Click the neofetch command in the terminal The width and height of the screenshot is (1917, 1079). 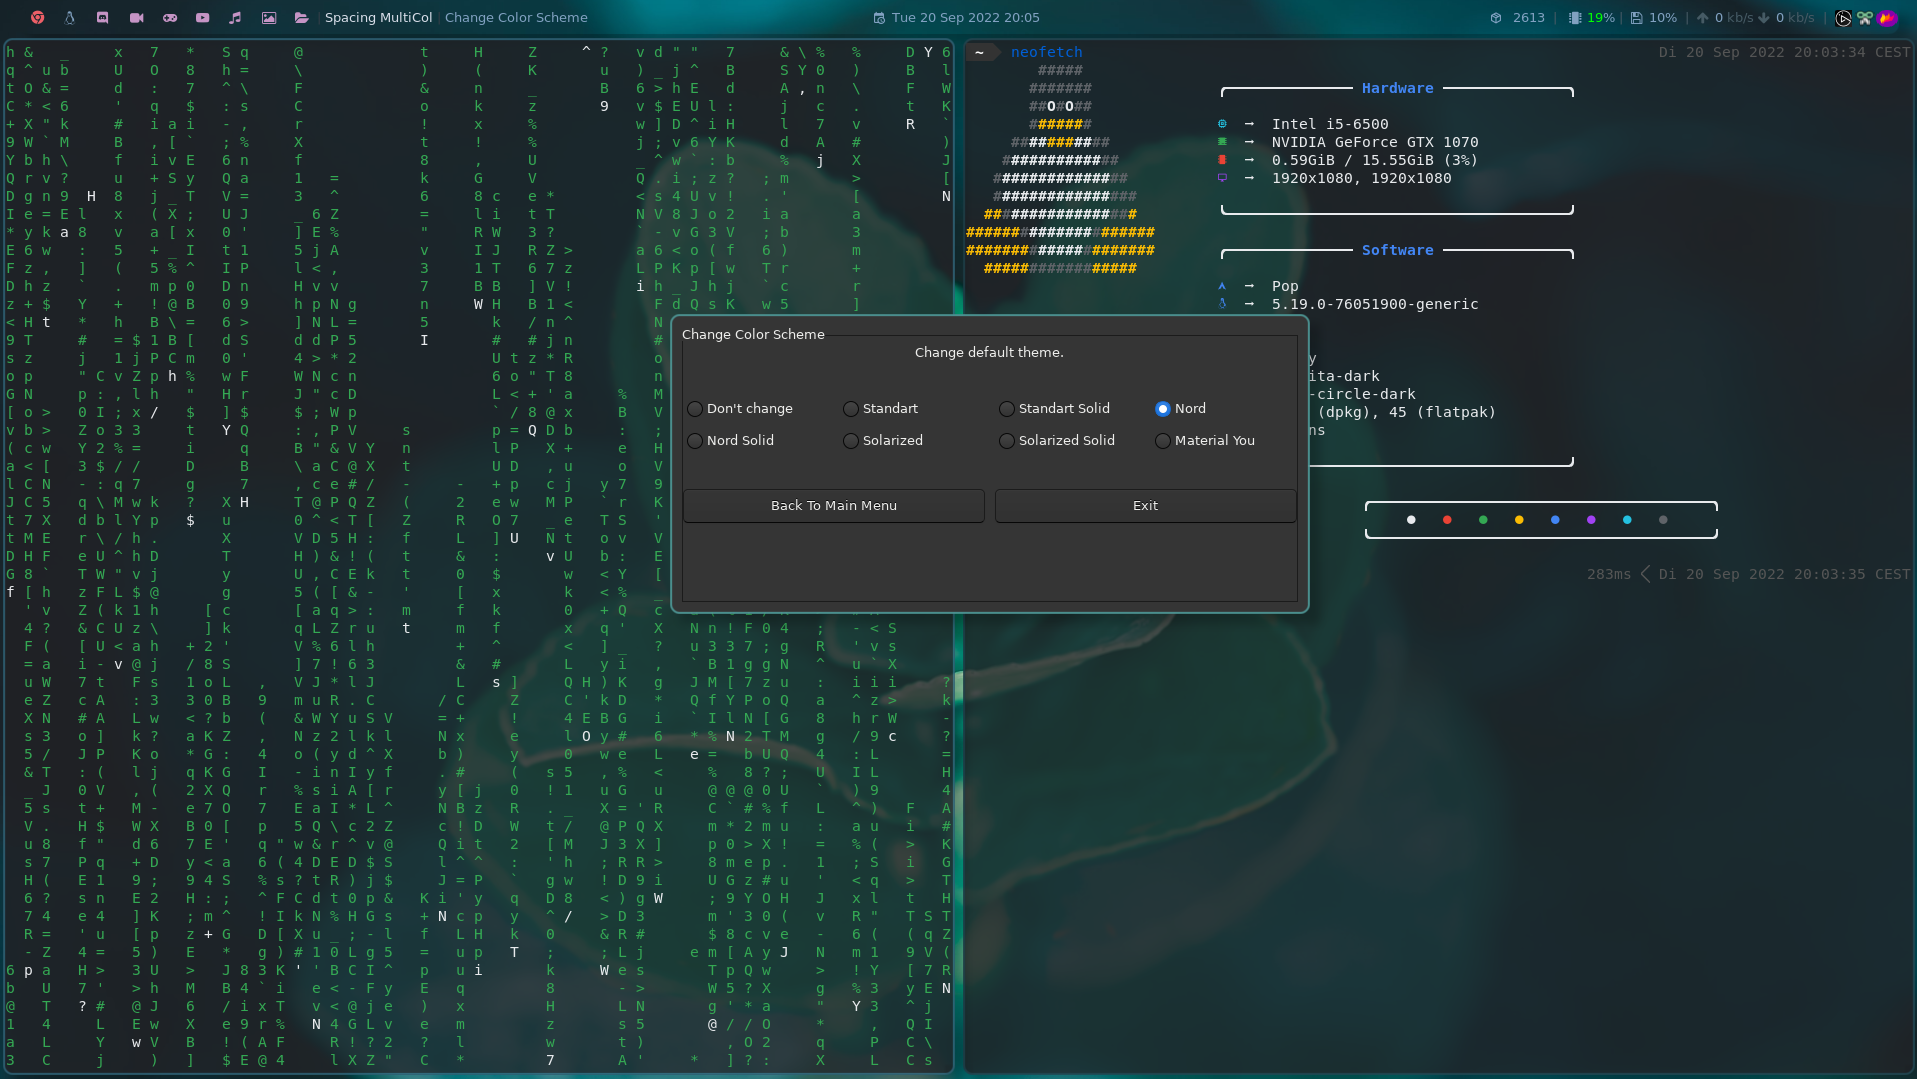(x=1046, y=52)
